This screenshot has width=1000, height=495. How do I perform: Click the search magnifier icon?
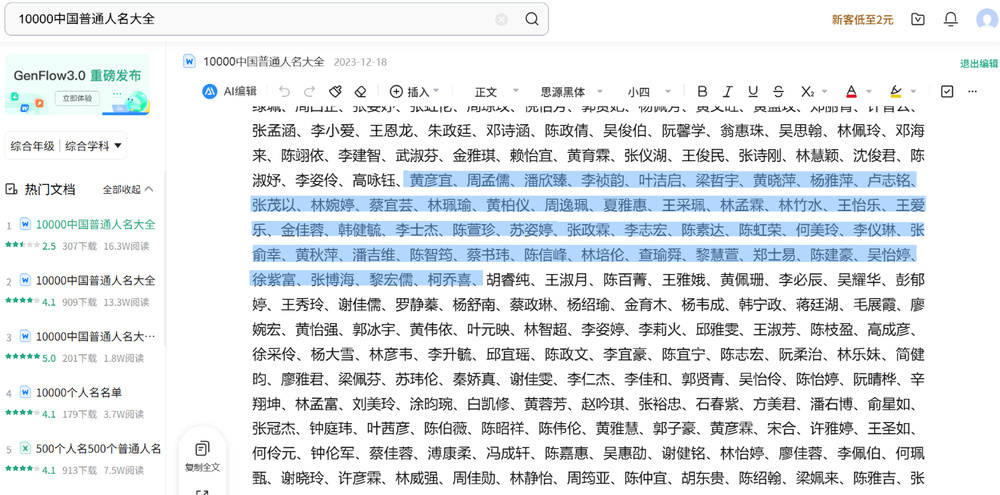(x=532, y=19)
